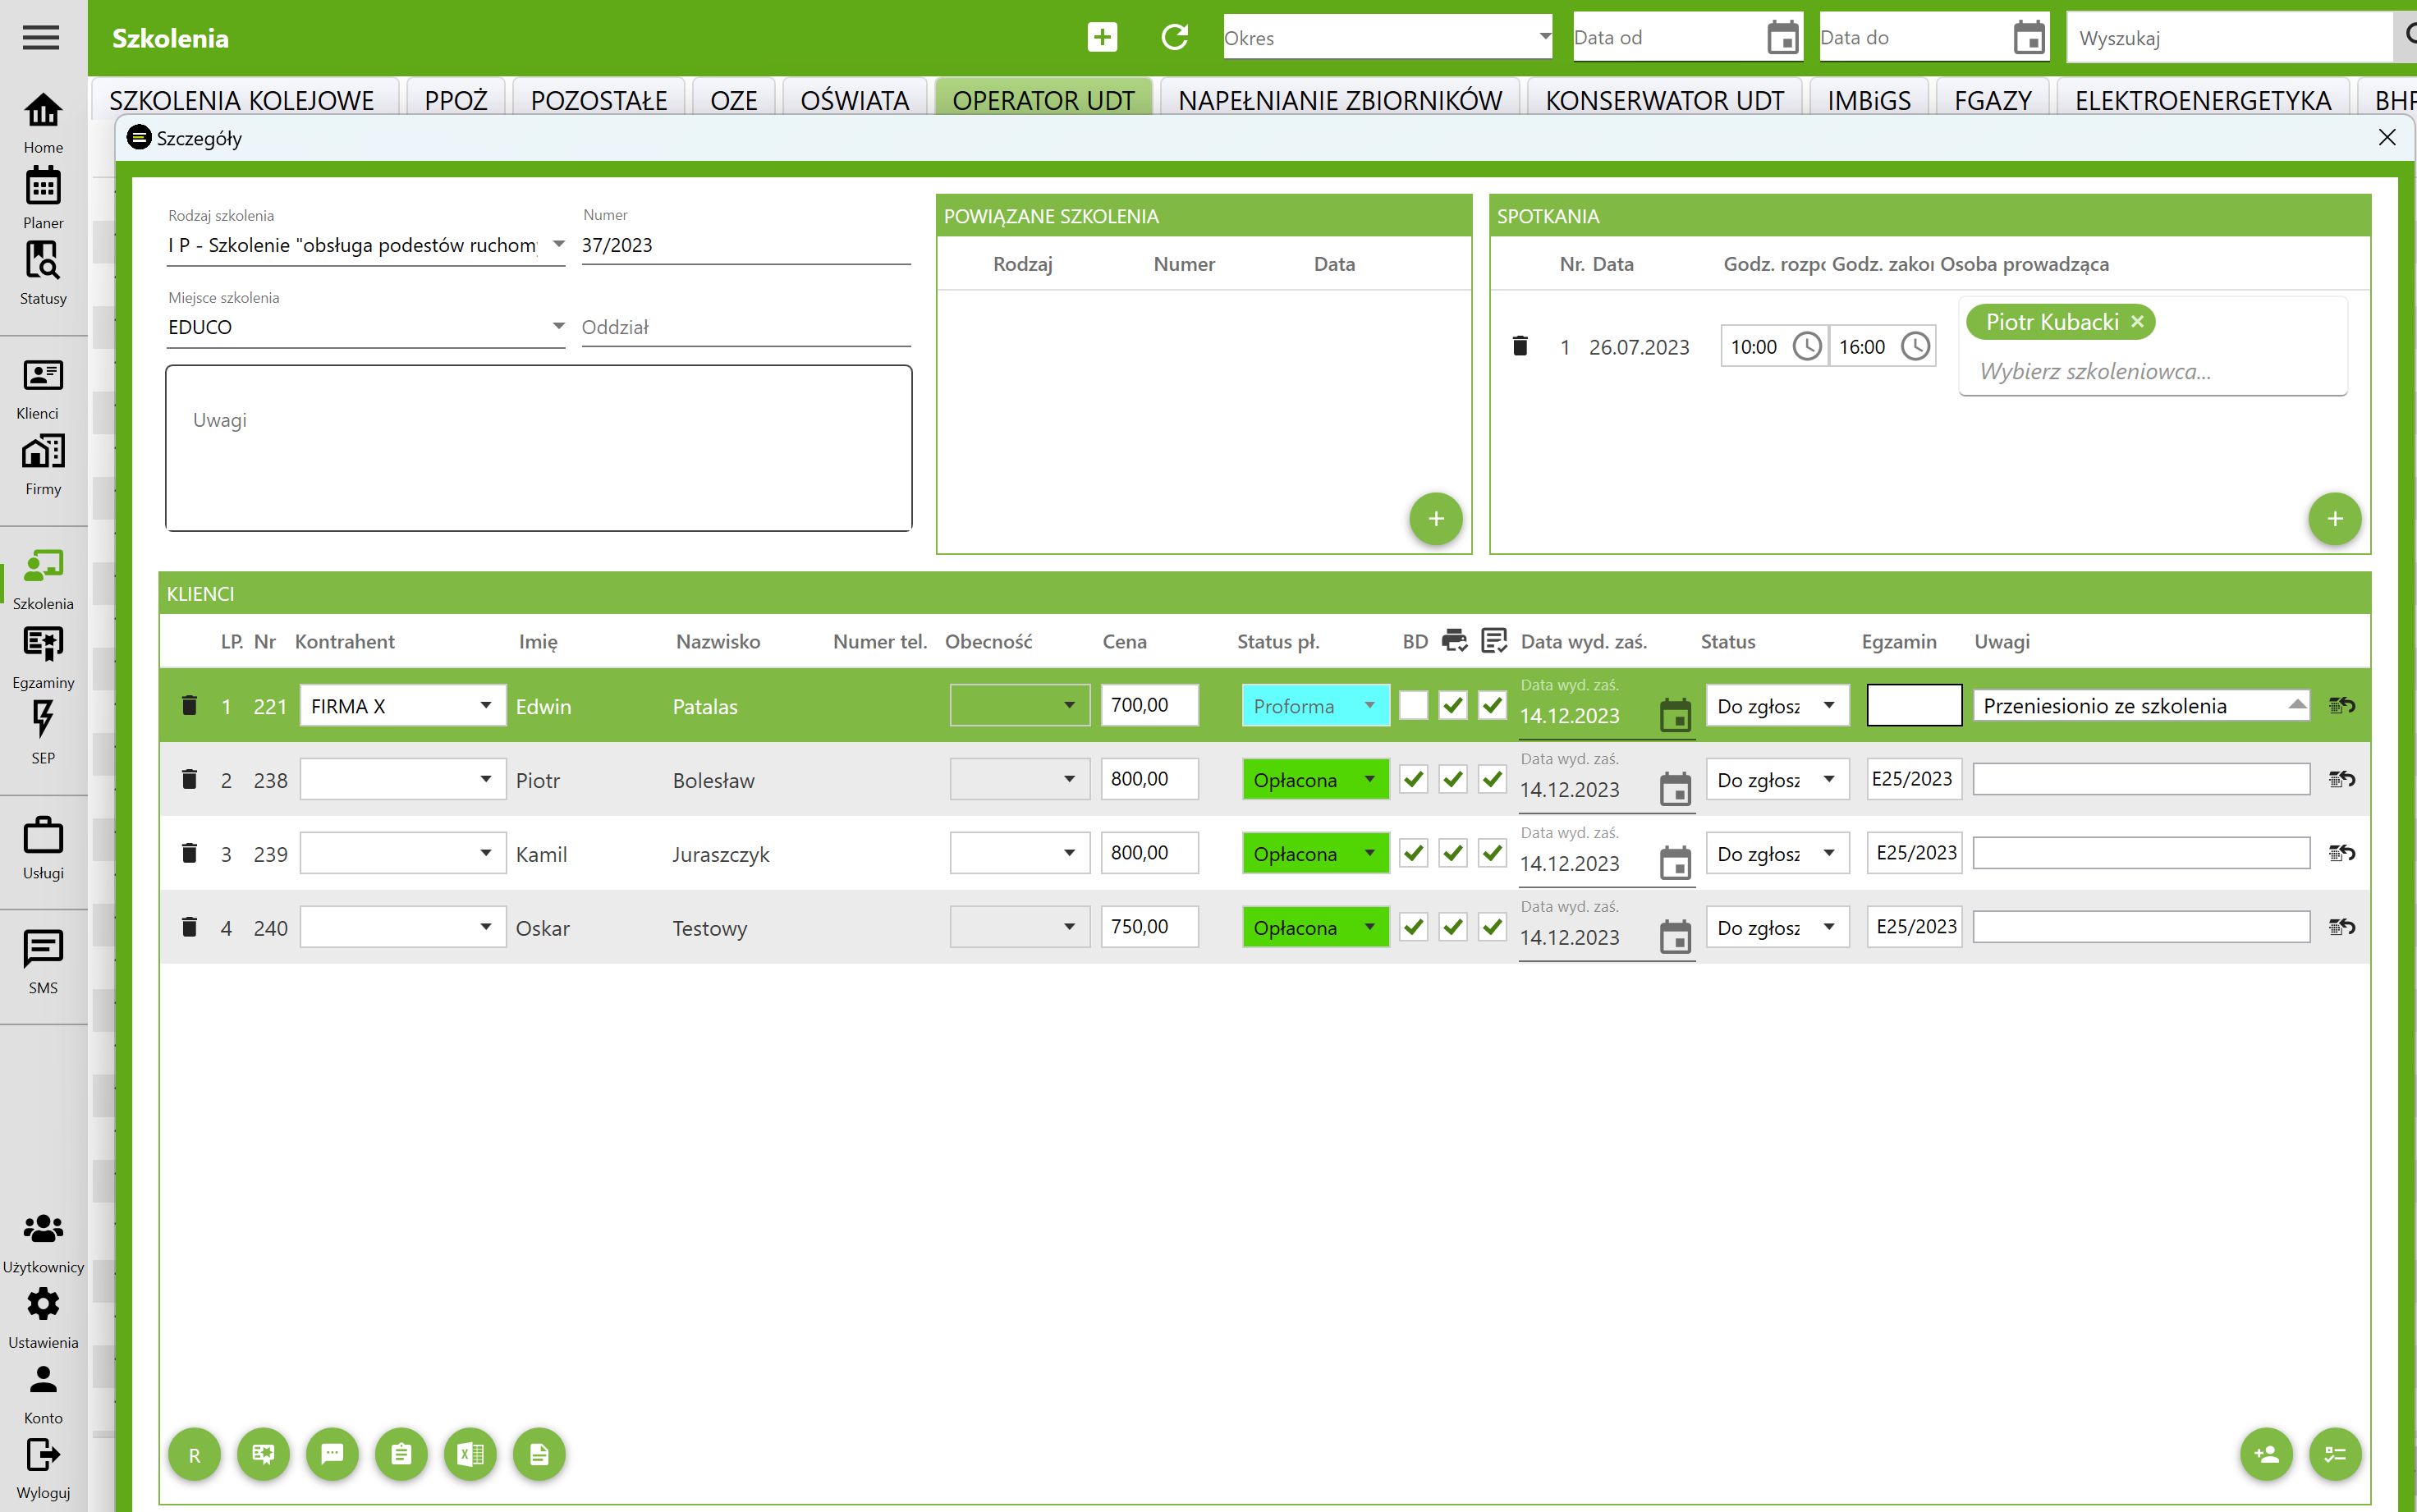Screen dimensions: 2417x1512
Task: Click the document round button
Action: [x=539, y=1454]
